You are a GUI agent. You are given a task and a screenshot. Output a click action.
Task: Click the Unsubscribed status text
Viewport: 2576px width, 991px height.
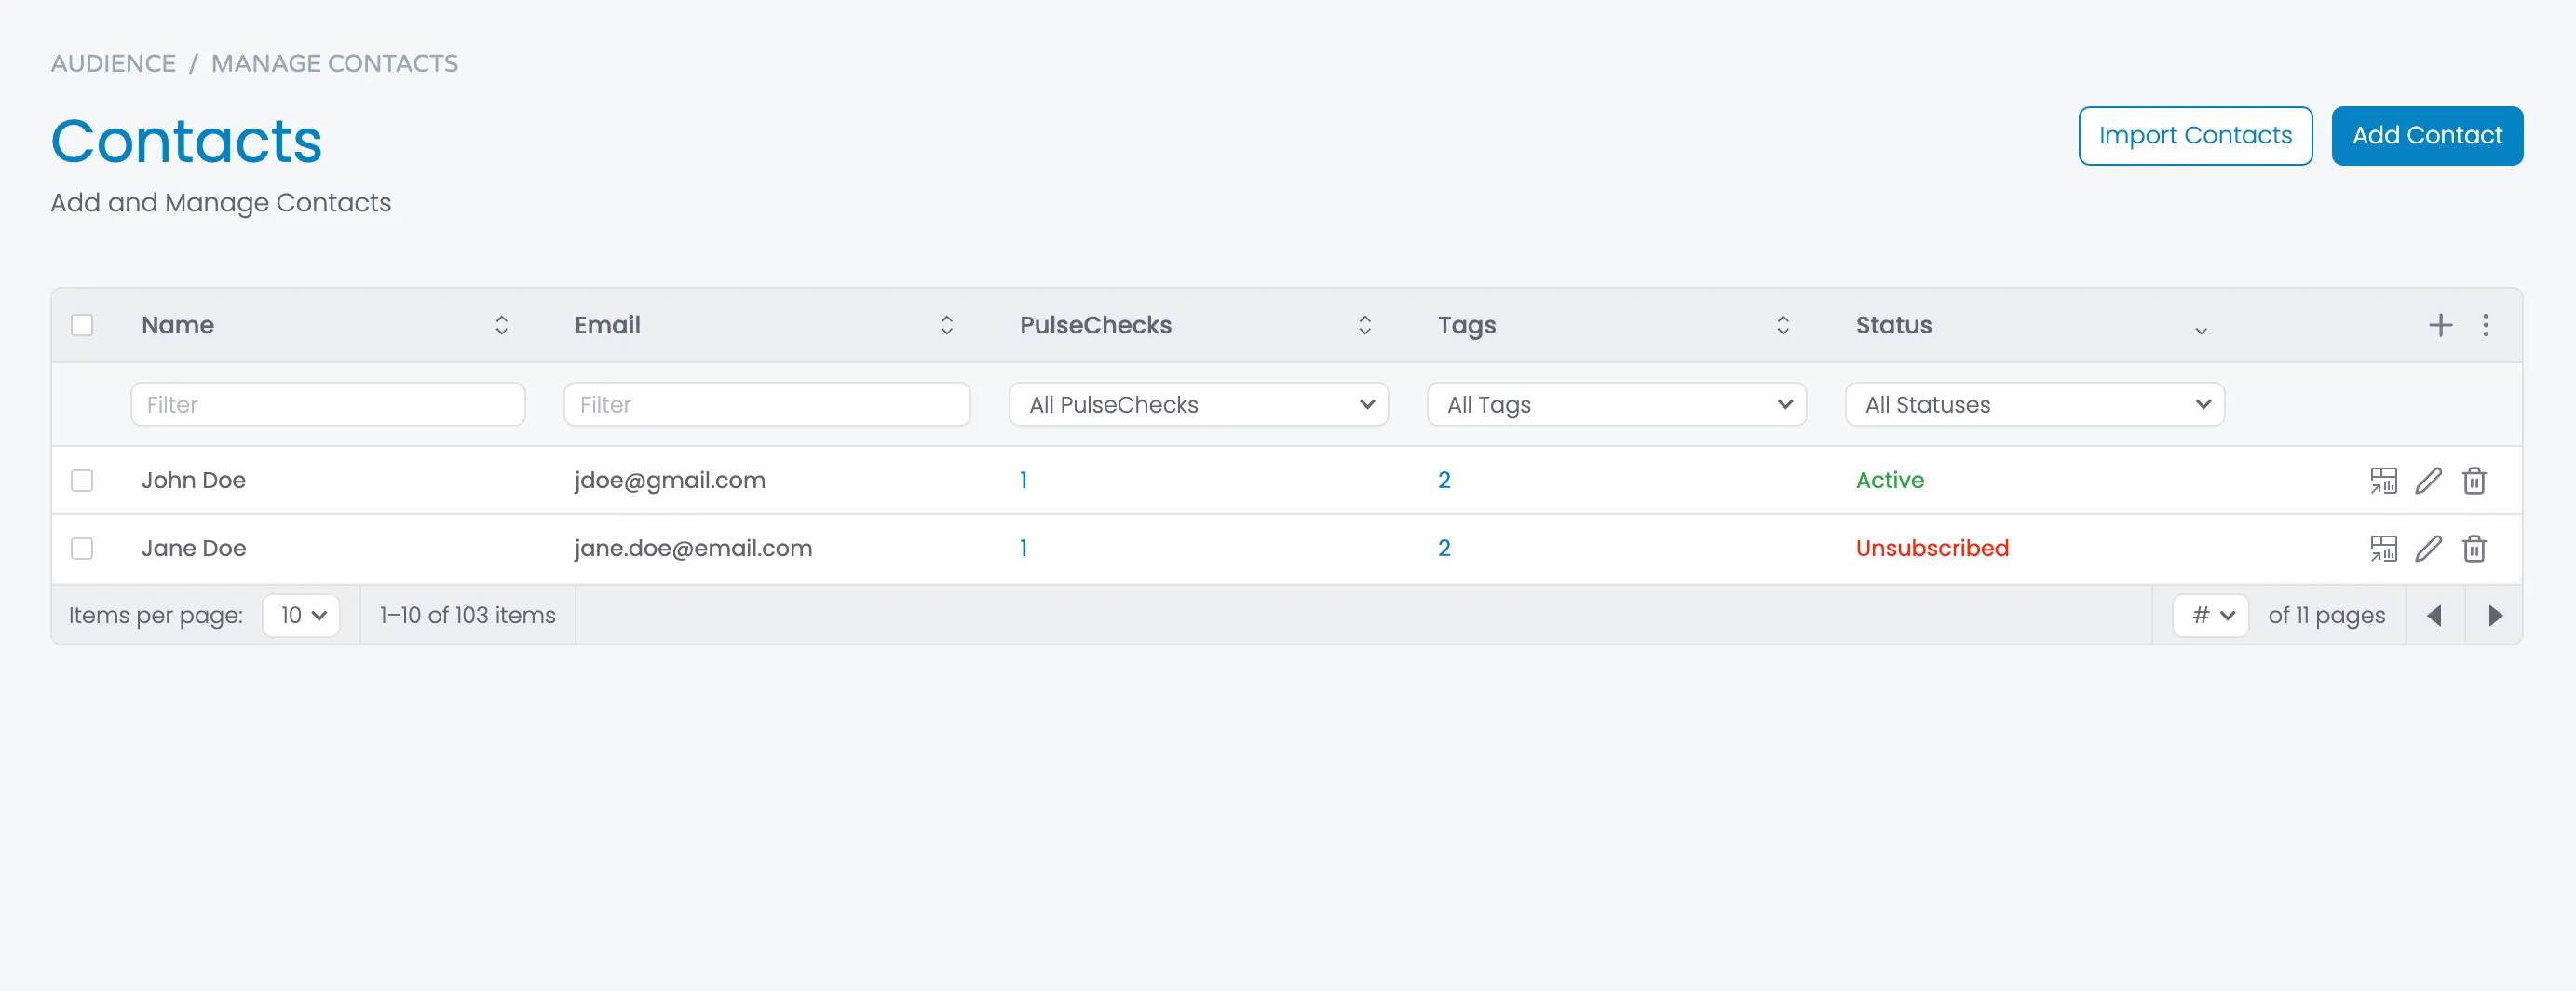click(x=1932, y=549)
